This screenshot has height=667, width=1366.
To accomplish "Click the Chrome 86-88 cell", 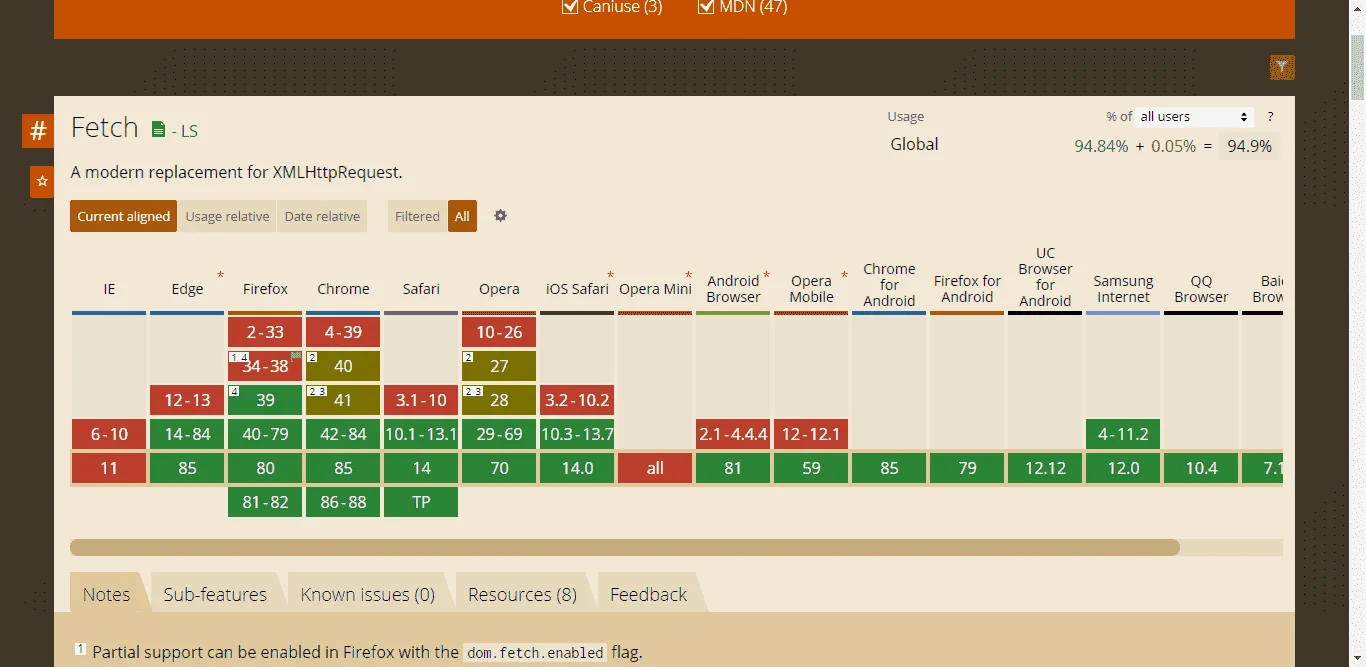I will [x=343, y=502].
